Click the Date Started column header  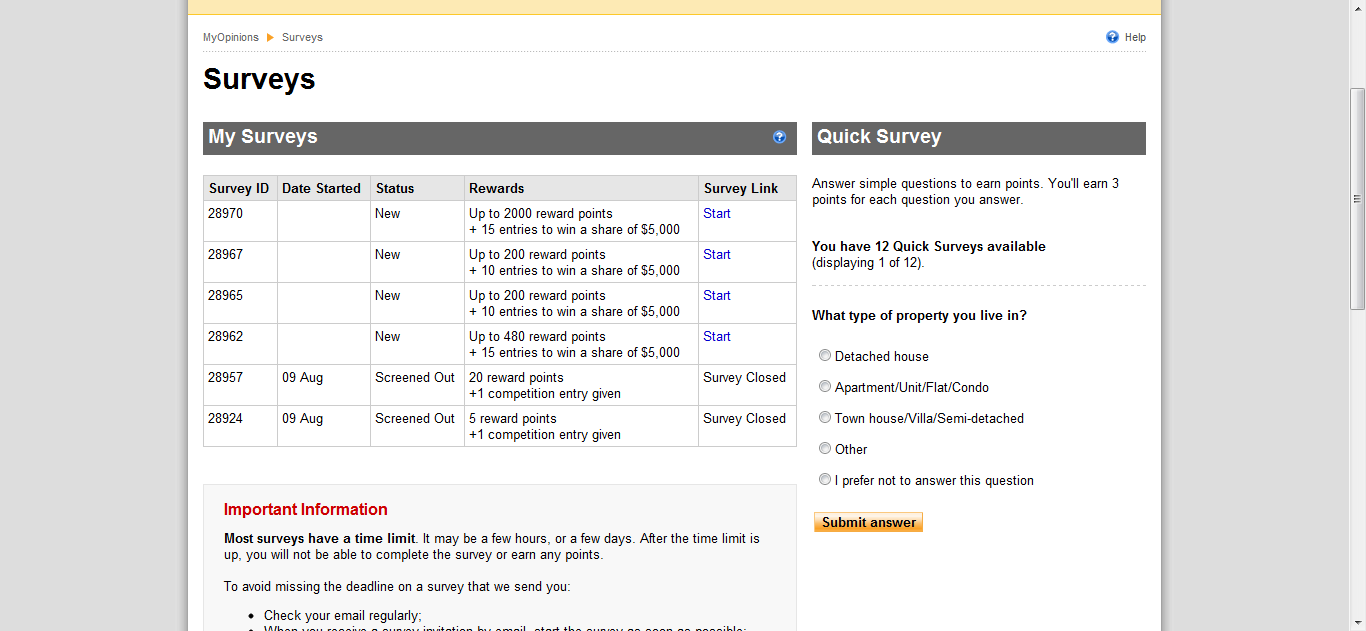coord(321,188)
